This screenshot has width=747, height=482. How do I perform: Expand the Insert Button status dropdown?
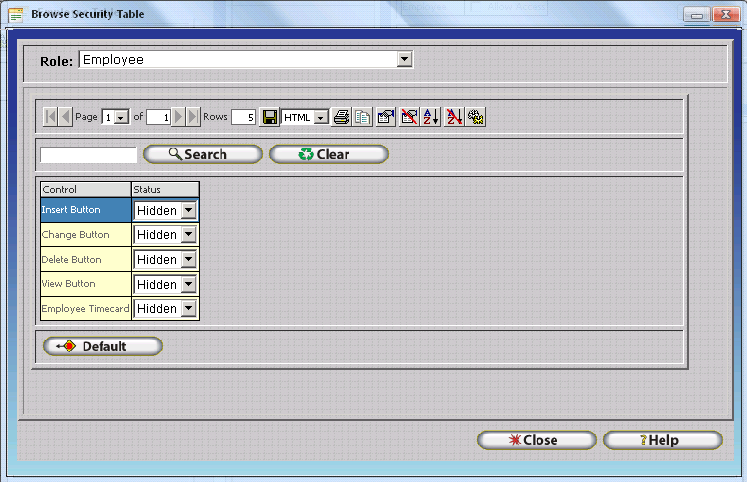188,210
